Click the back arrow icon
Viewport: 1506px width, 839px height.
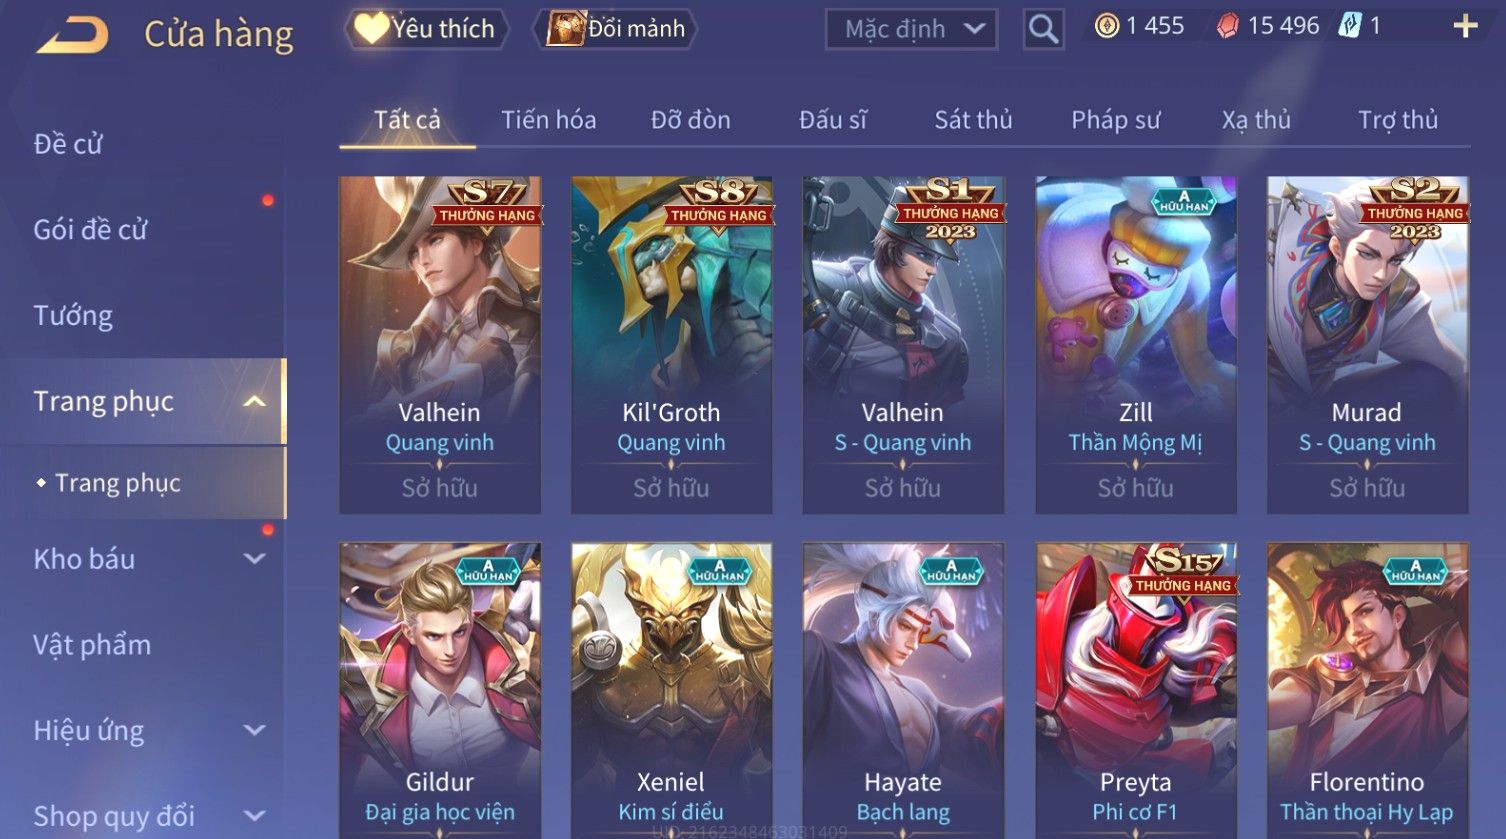click(73, 35)
